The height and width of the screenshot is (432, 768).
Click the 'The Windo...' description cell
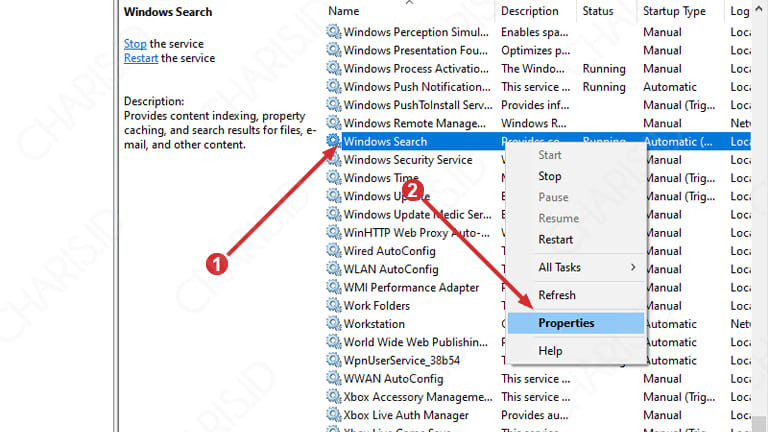tap(532, 68)
